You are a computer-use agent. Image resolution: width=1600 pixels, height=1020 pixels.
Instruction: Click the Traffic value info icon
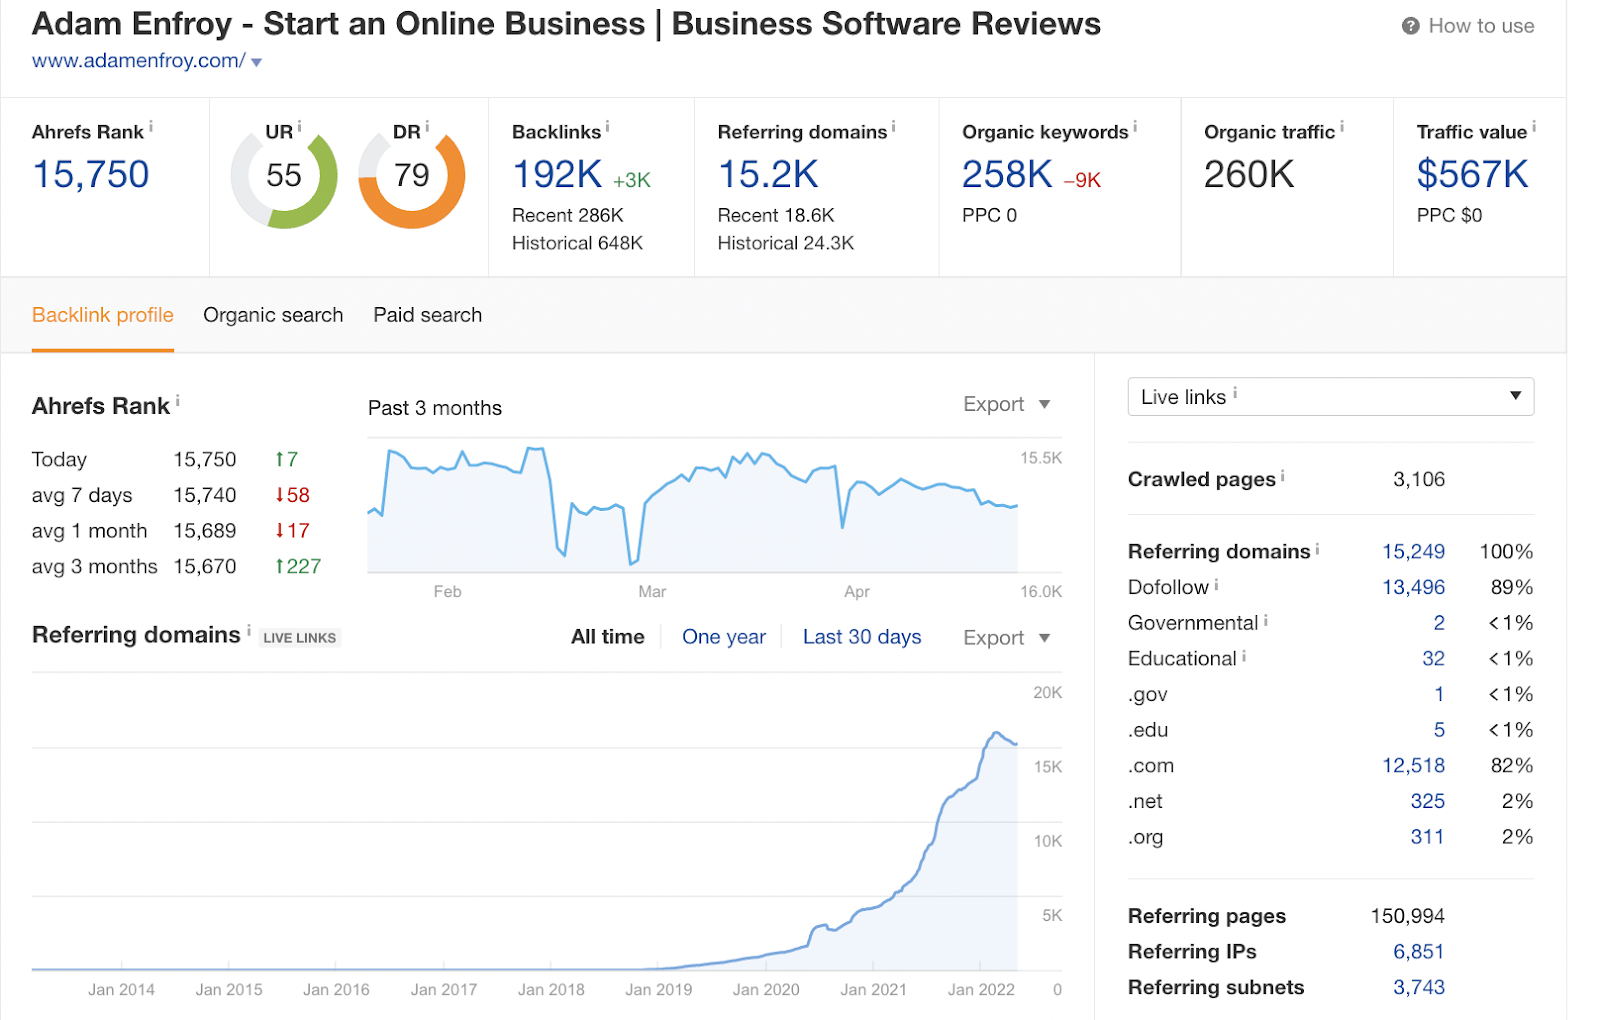(1534, 126)
